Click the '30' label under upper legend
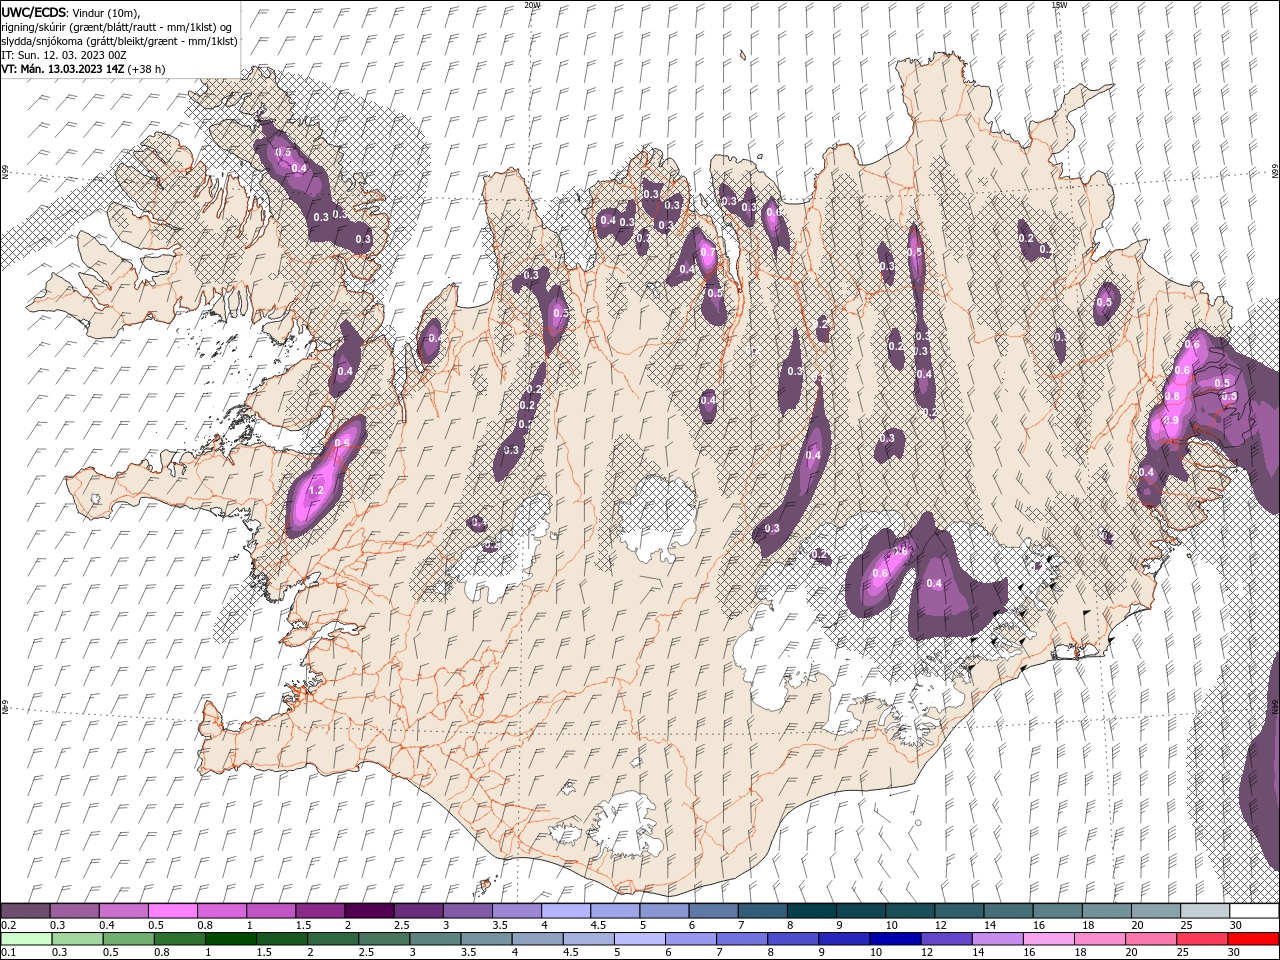1280x960 pixels. click(1236, 925)
